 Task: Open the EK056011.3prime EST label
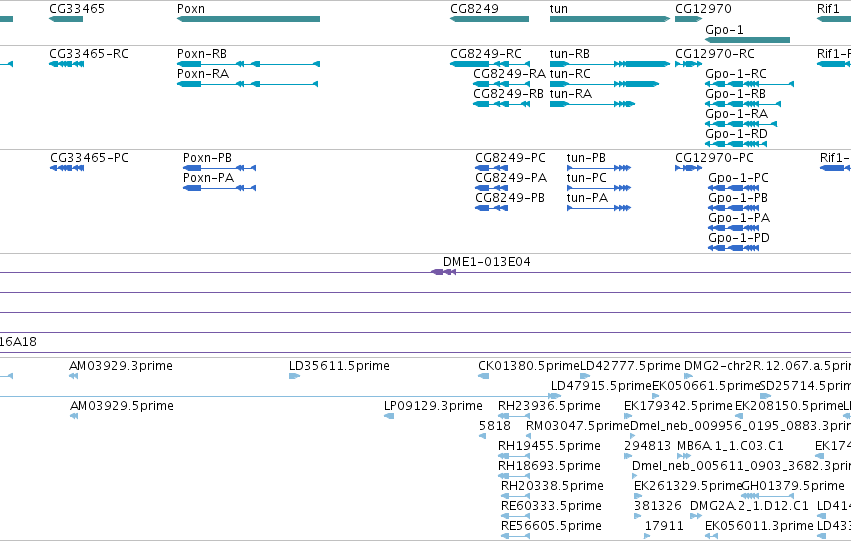point(759,526)
